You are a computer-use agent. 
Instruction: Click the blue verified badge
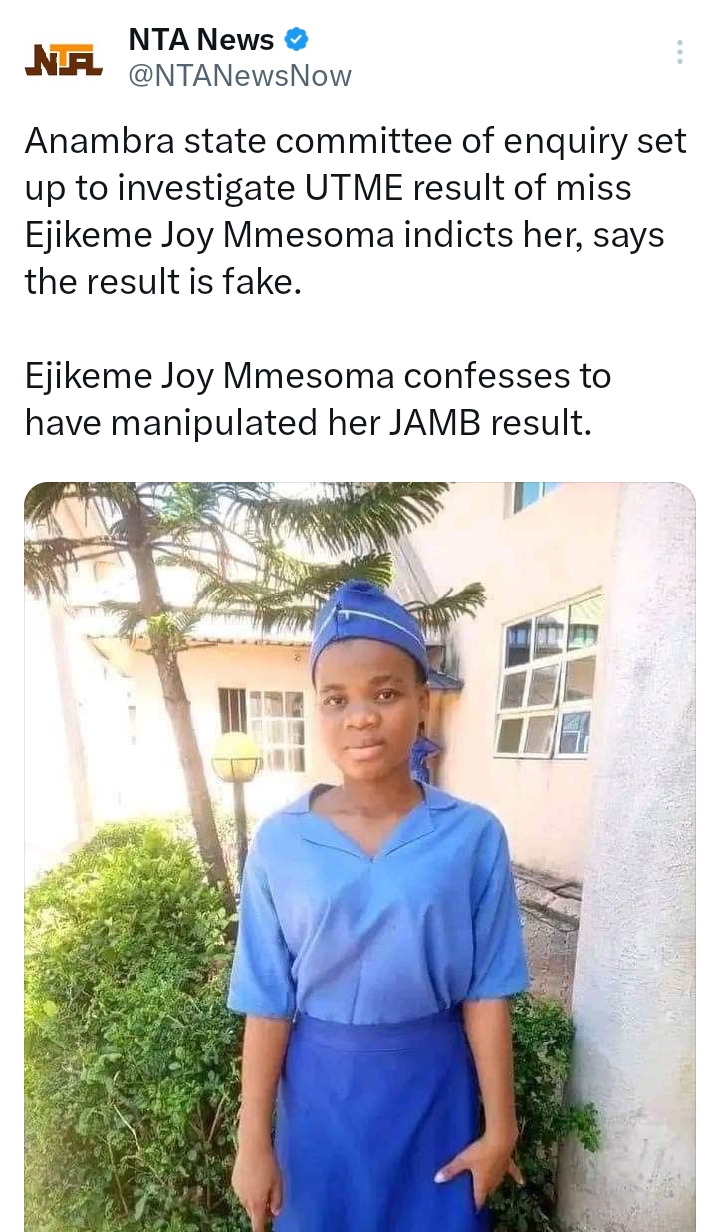click(x=296, y=40)
